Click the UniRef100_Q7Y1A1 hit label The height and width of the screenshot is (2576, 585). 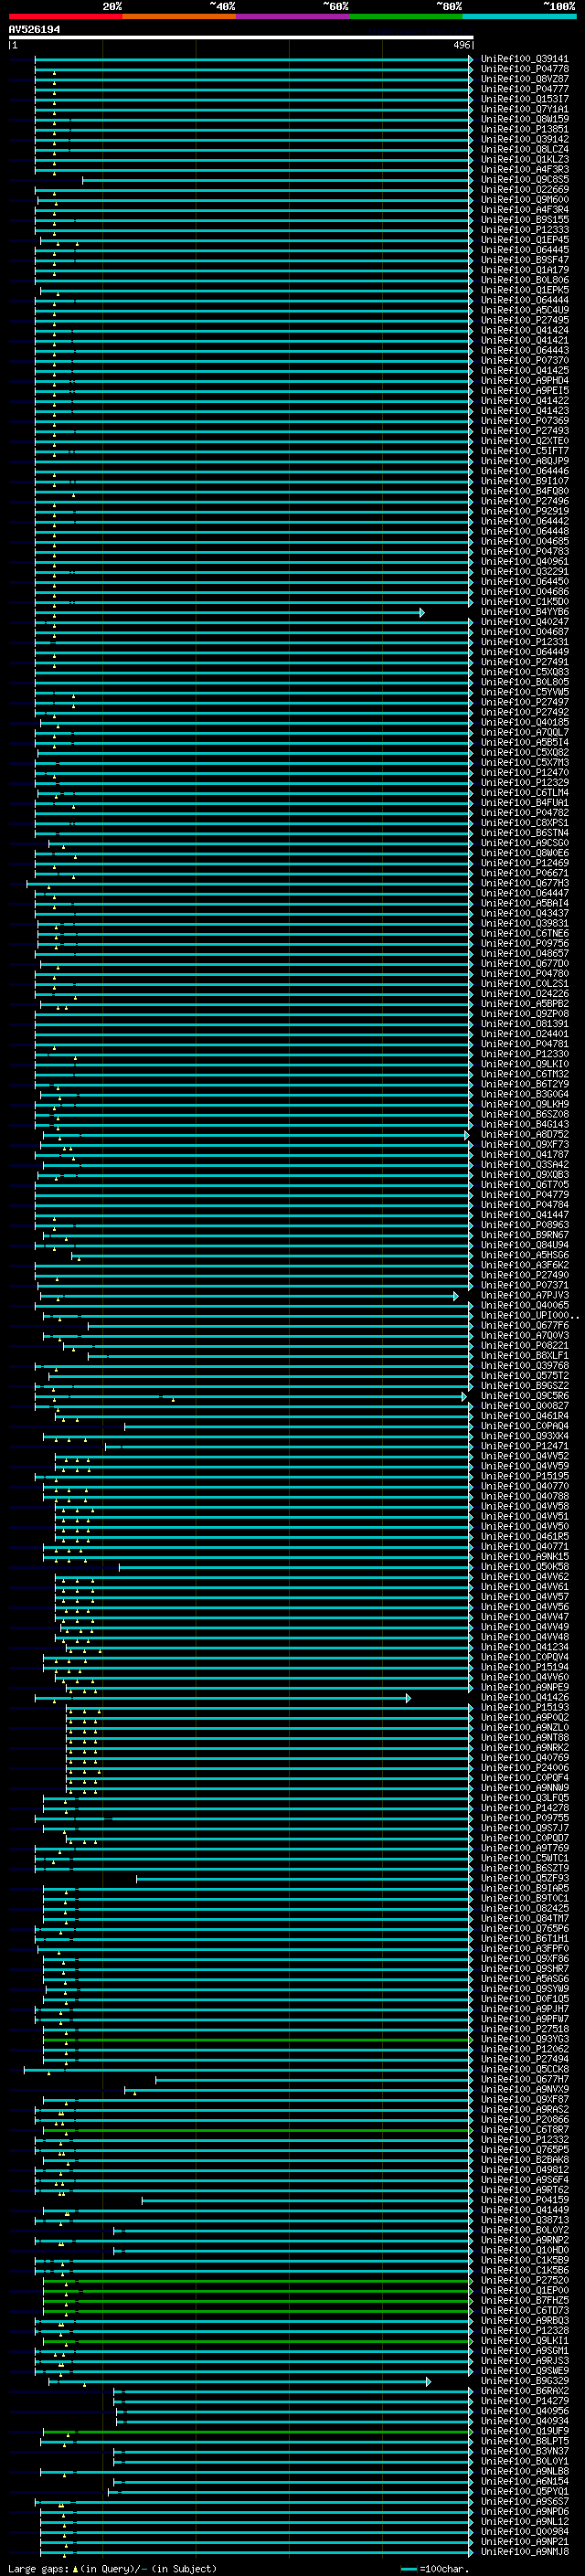point(524,109)
